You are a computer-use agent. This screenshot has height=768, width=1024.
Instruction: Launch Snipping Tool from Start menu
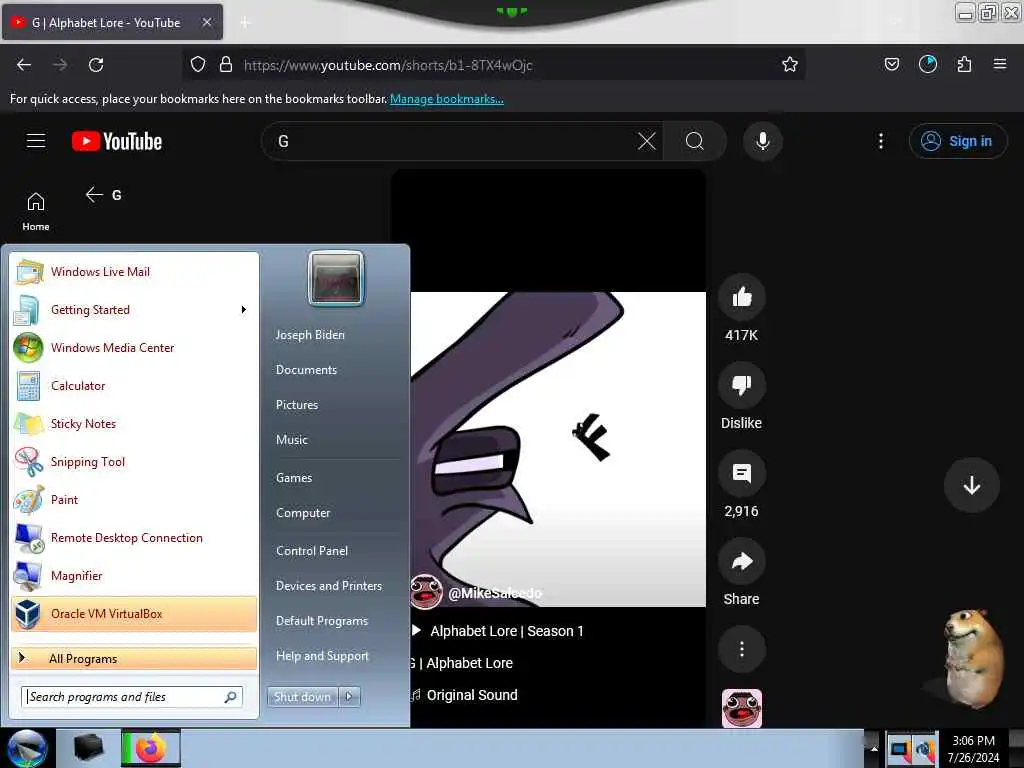coord(134,462)
